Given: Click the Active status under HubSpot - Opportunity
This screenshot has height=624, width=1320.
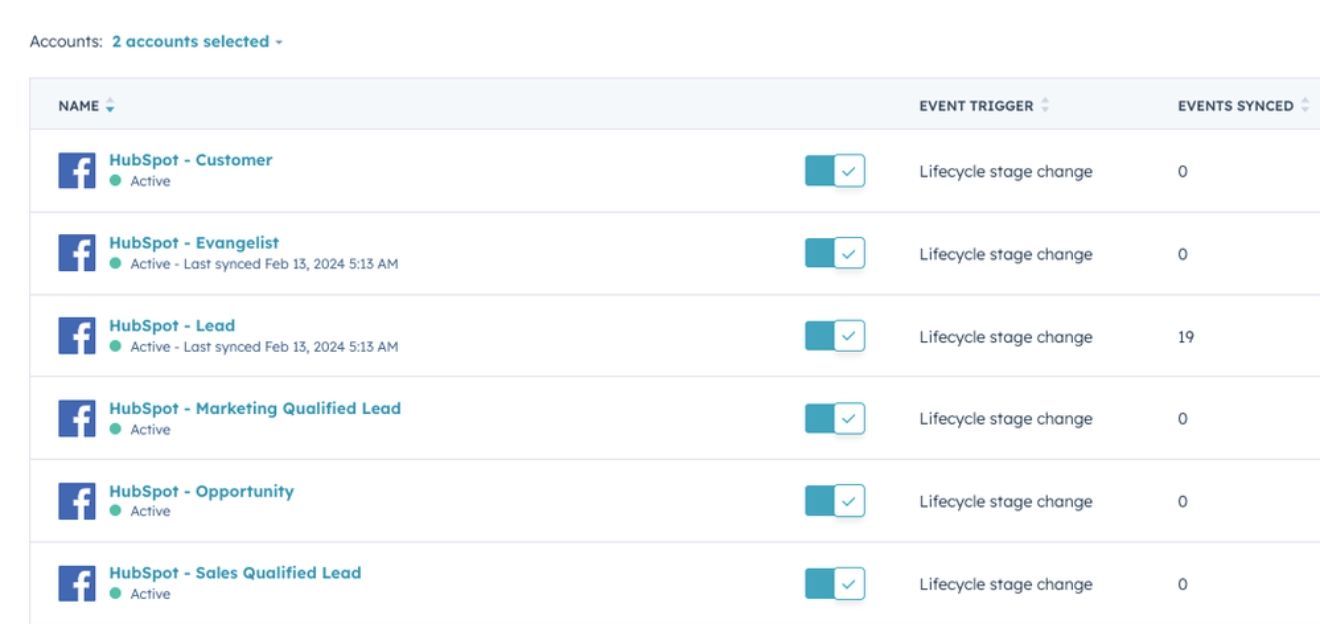Looking at the screenshot, I should coord(150,511).
